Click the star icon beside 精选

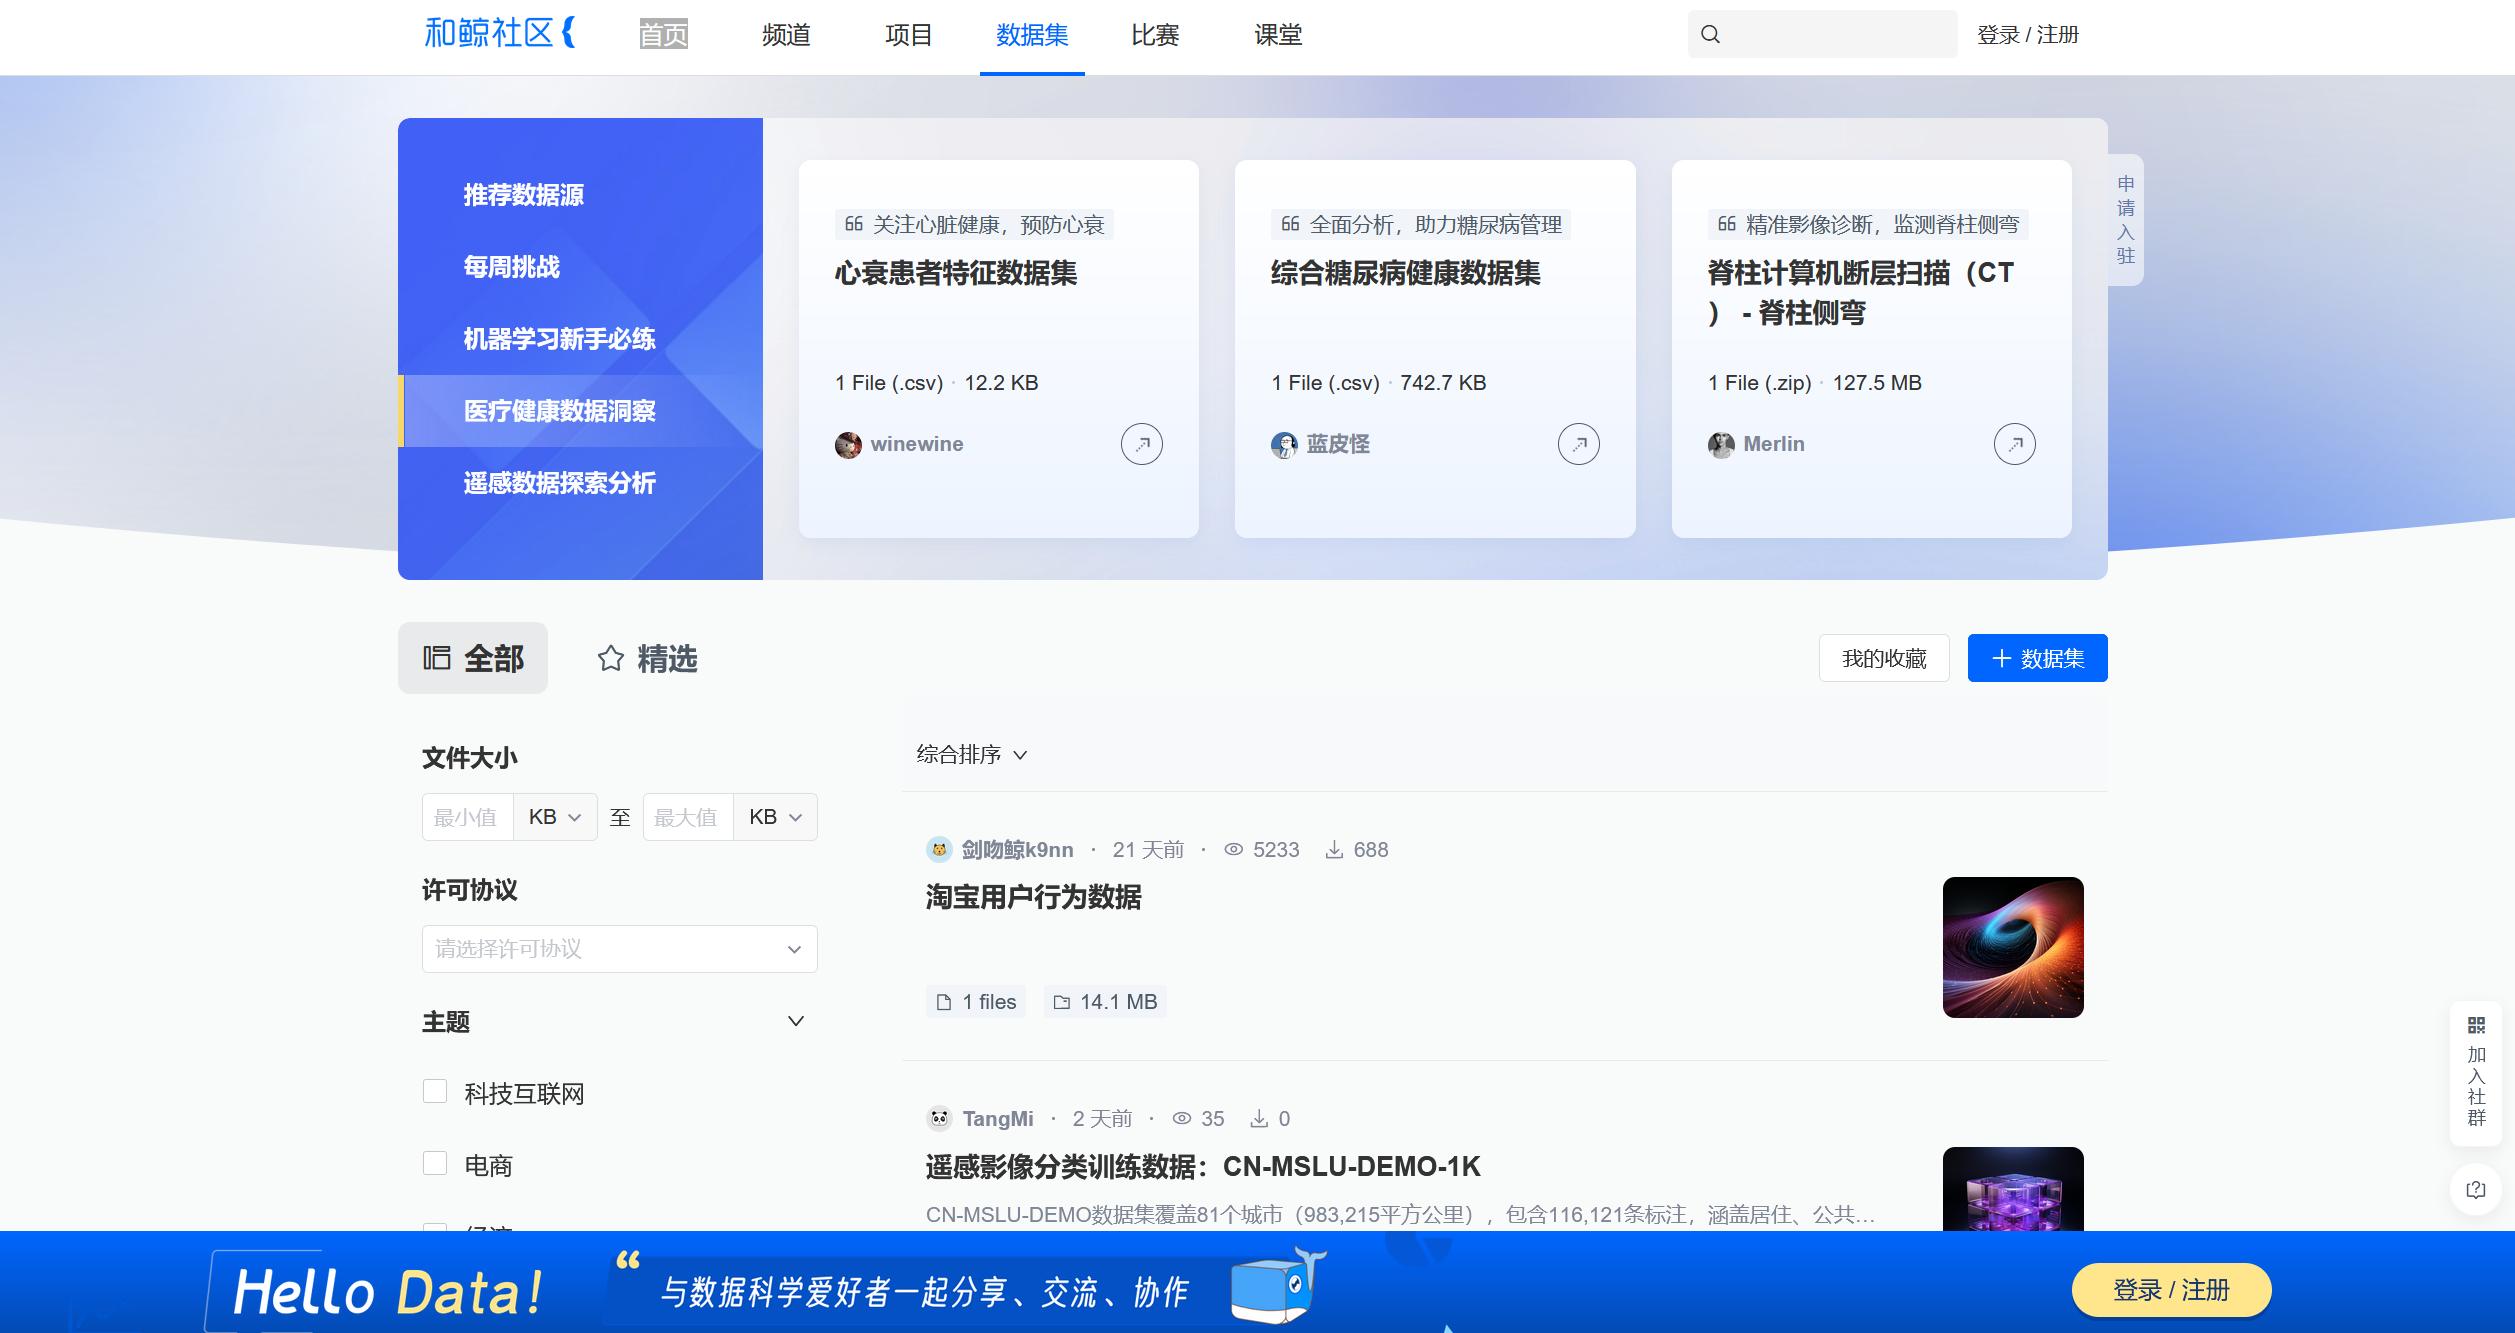tap(611, 658)
